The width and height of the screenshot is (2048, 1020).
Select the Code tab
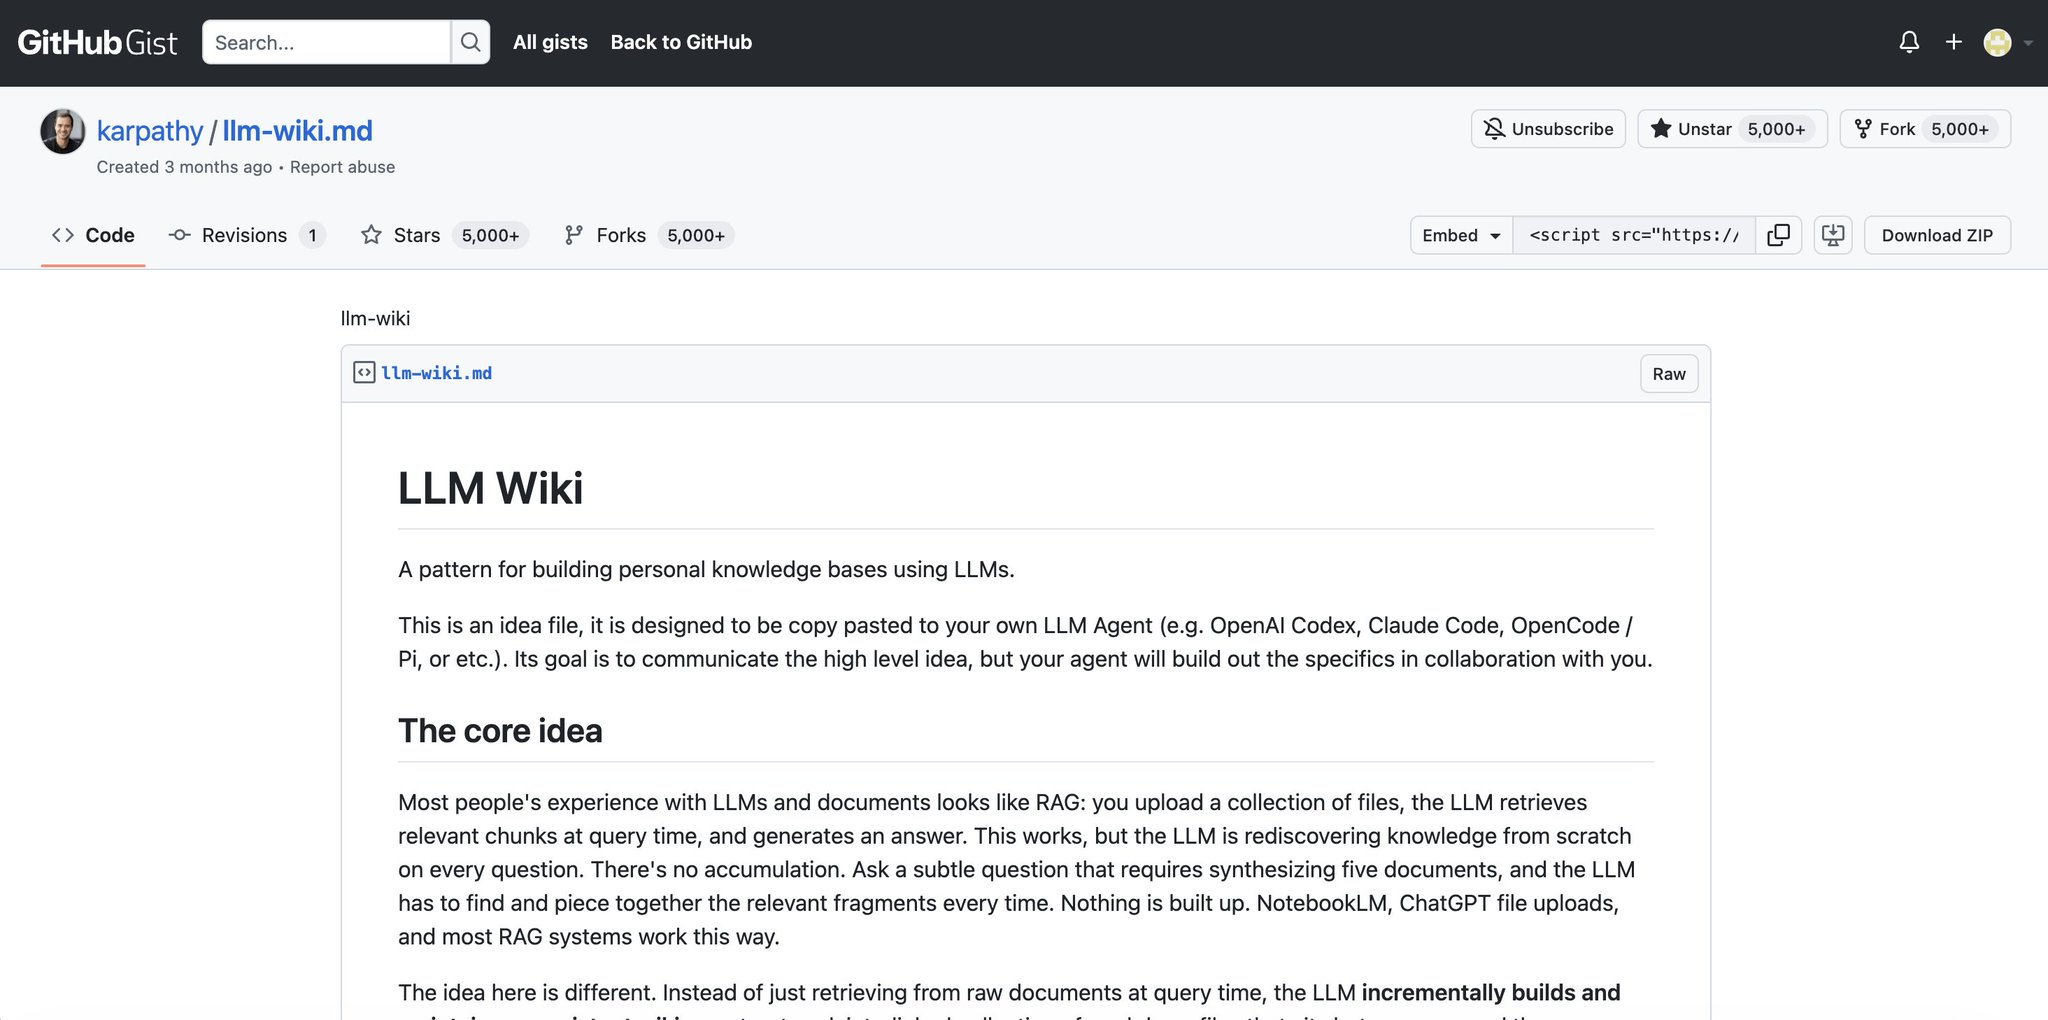(93, 235)
